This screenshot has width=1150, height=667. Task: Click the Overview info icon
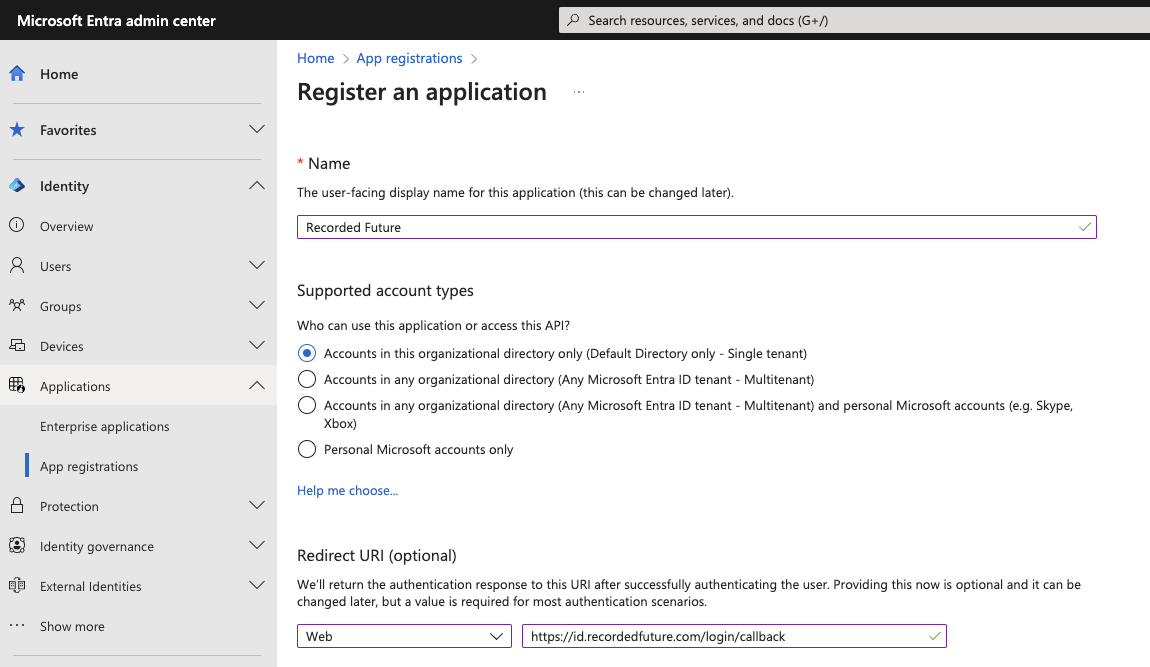(x=17, y=226)
